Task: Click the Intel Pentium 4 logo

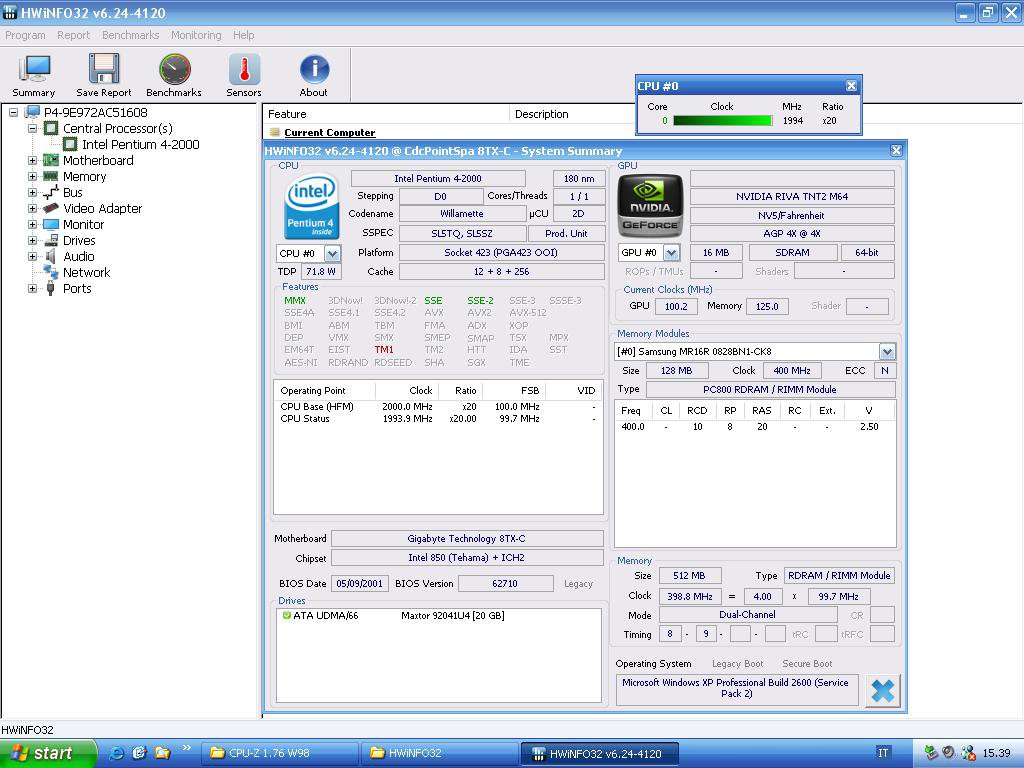Action: pyautogui.click(x=311, y=207)
